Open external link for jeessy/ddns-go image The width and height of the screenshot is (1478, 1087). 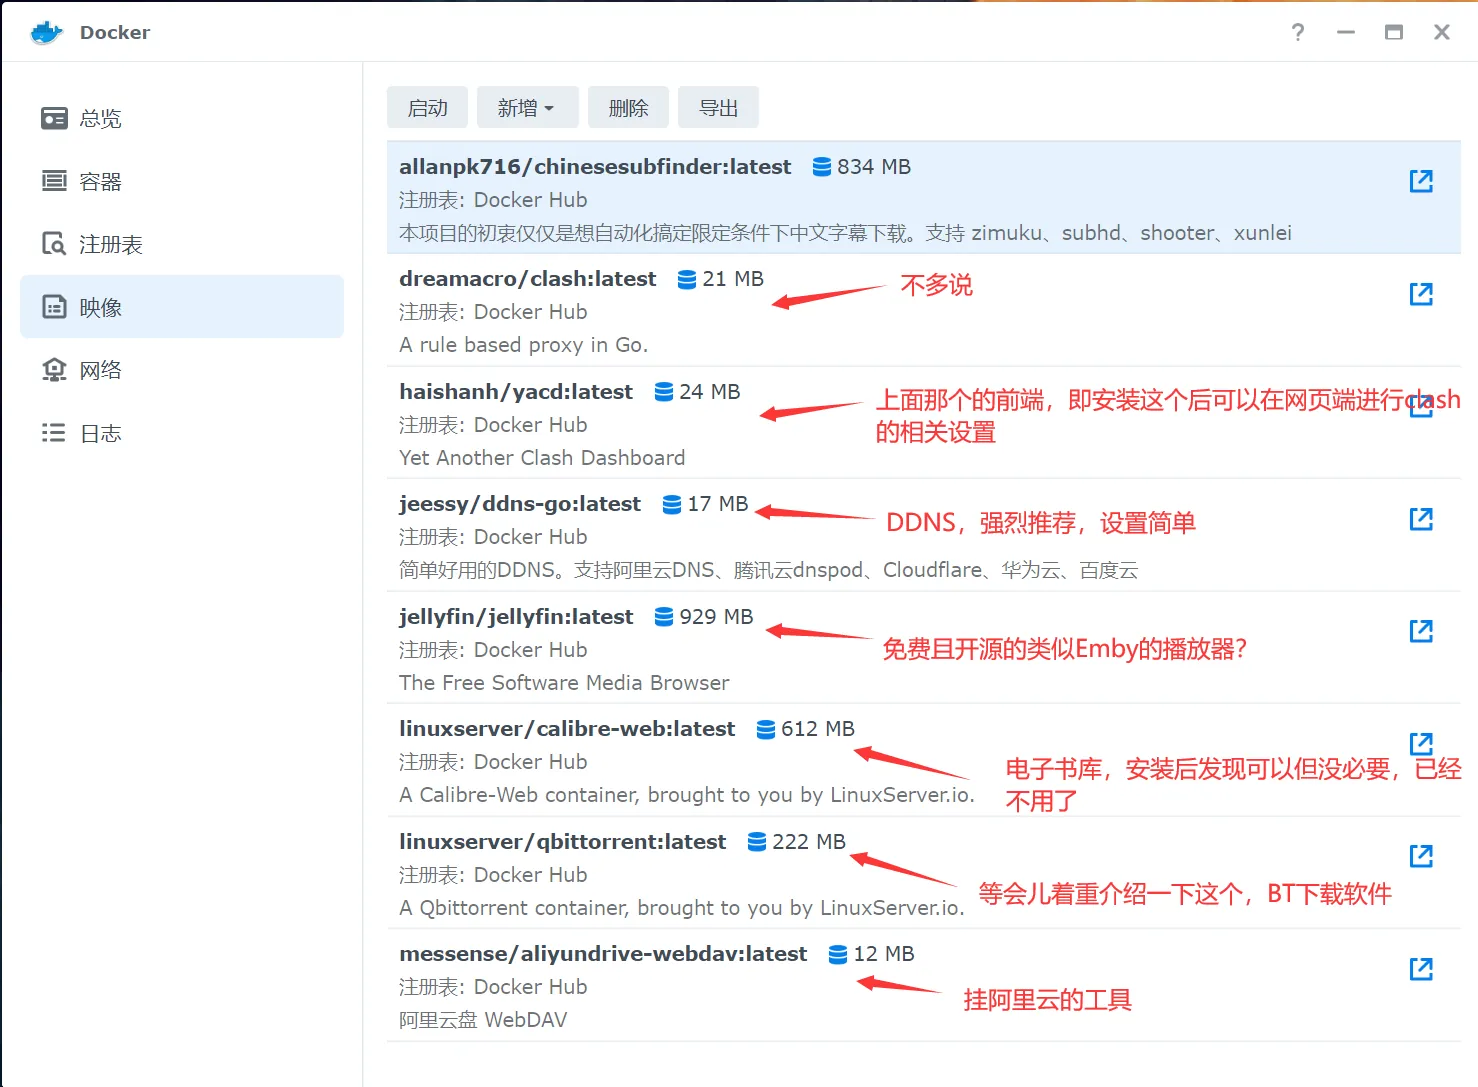tap(1421, 519)
